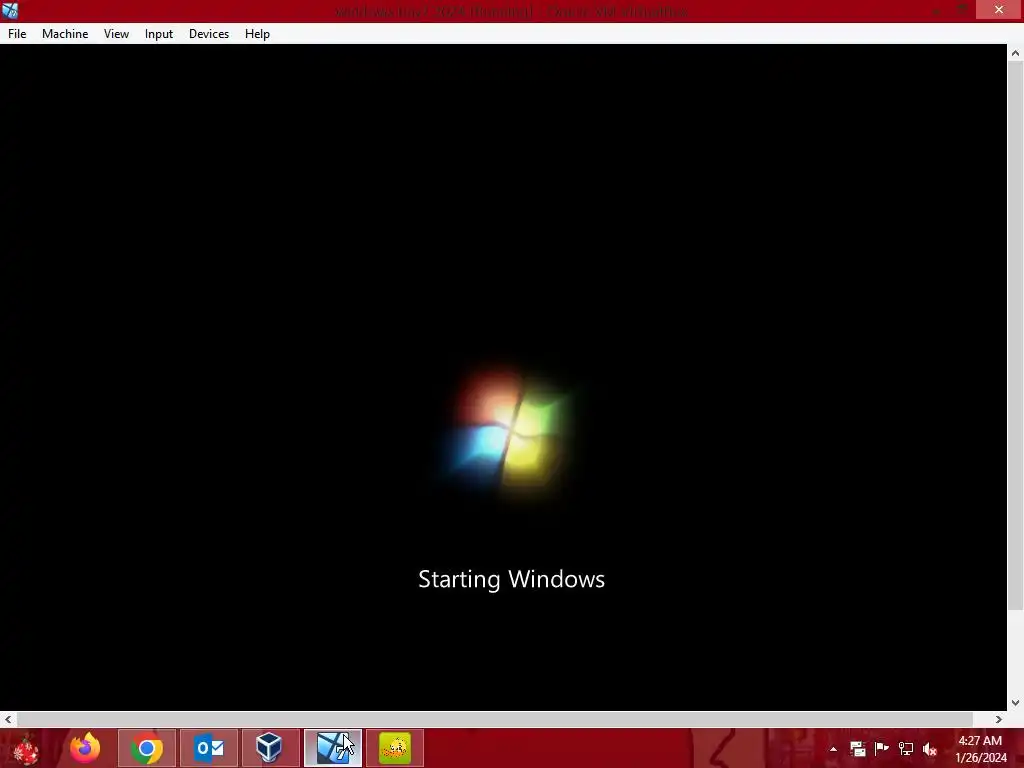
Task: Open the Help menu
Action: point(257,34)
